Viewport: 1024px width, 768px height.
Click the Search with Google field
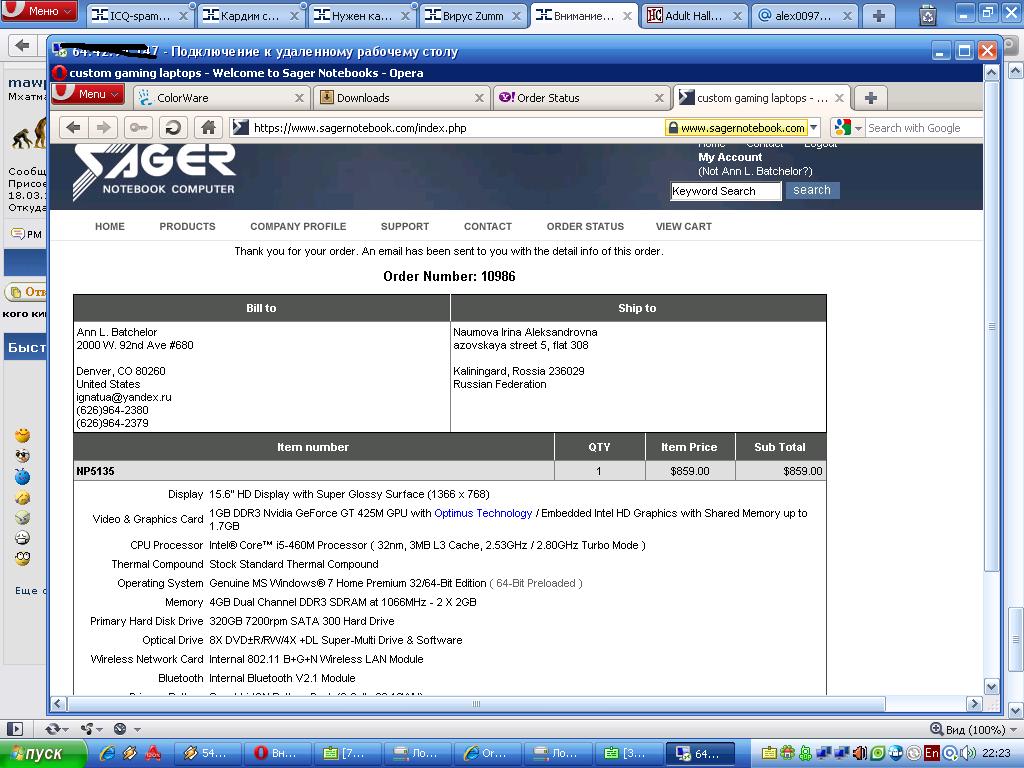[x=924, y=128]
